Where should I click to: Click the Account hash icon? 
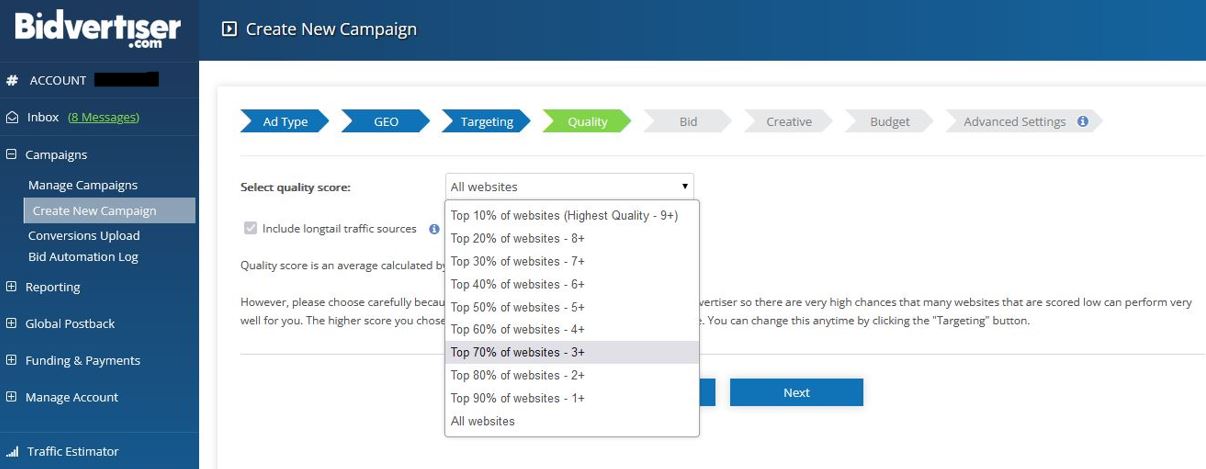12,80
